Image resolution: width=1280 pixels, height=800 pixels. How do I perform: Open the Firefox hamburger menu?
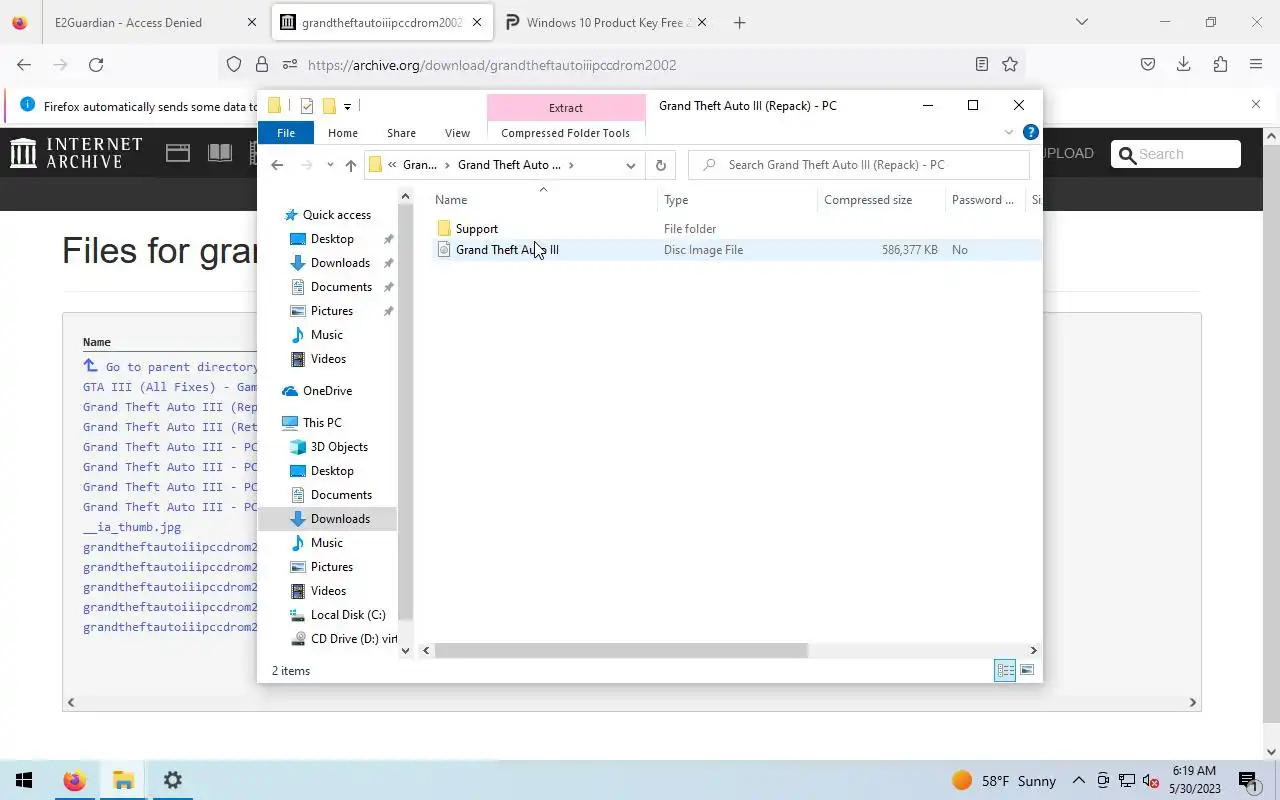[x=1256, y=65]
